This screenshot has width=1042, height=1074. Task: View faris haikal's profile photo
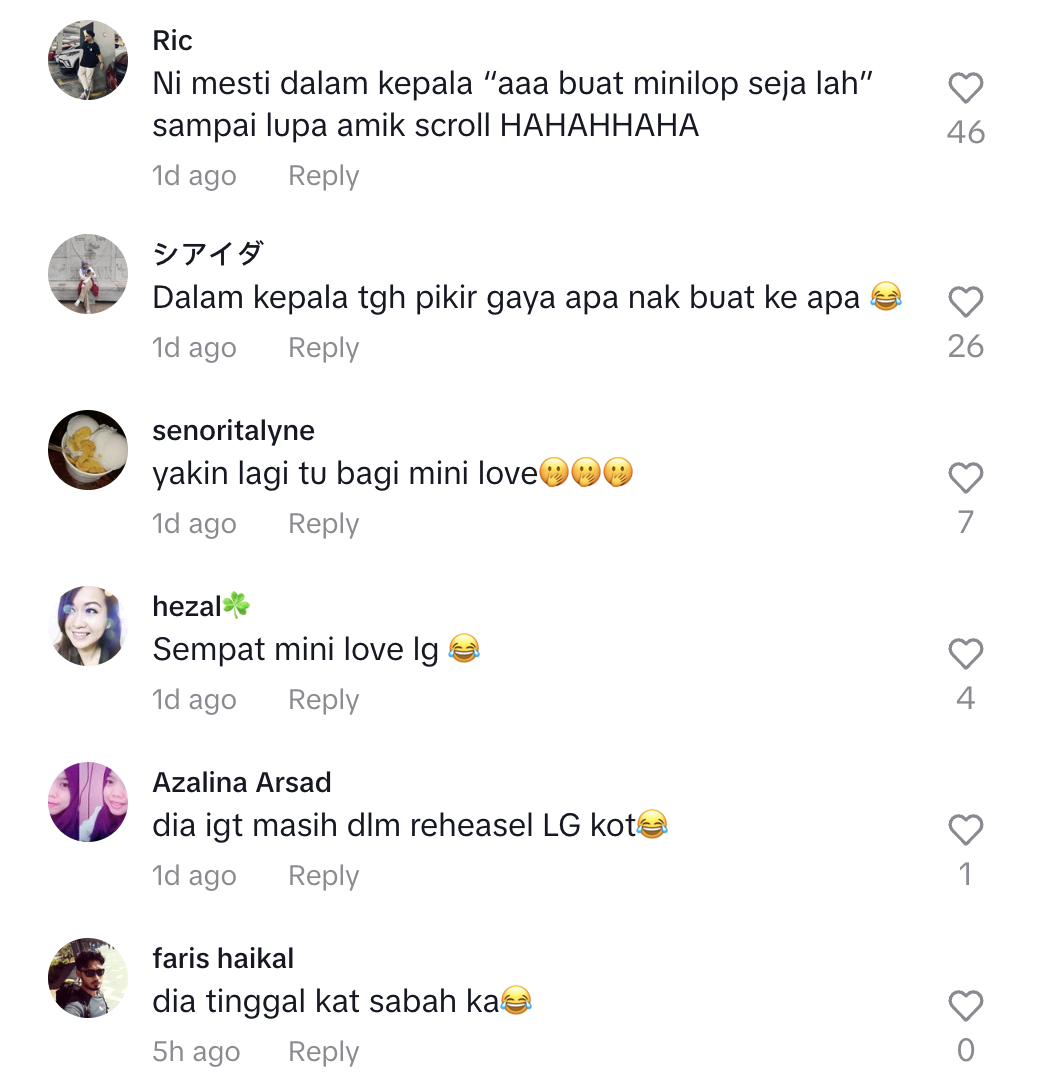(x=88, y=978)
